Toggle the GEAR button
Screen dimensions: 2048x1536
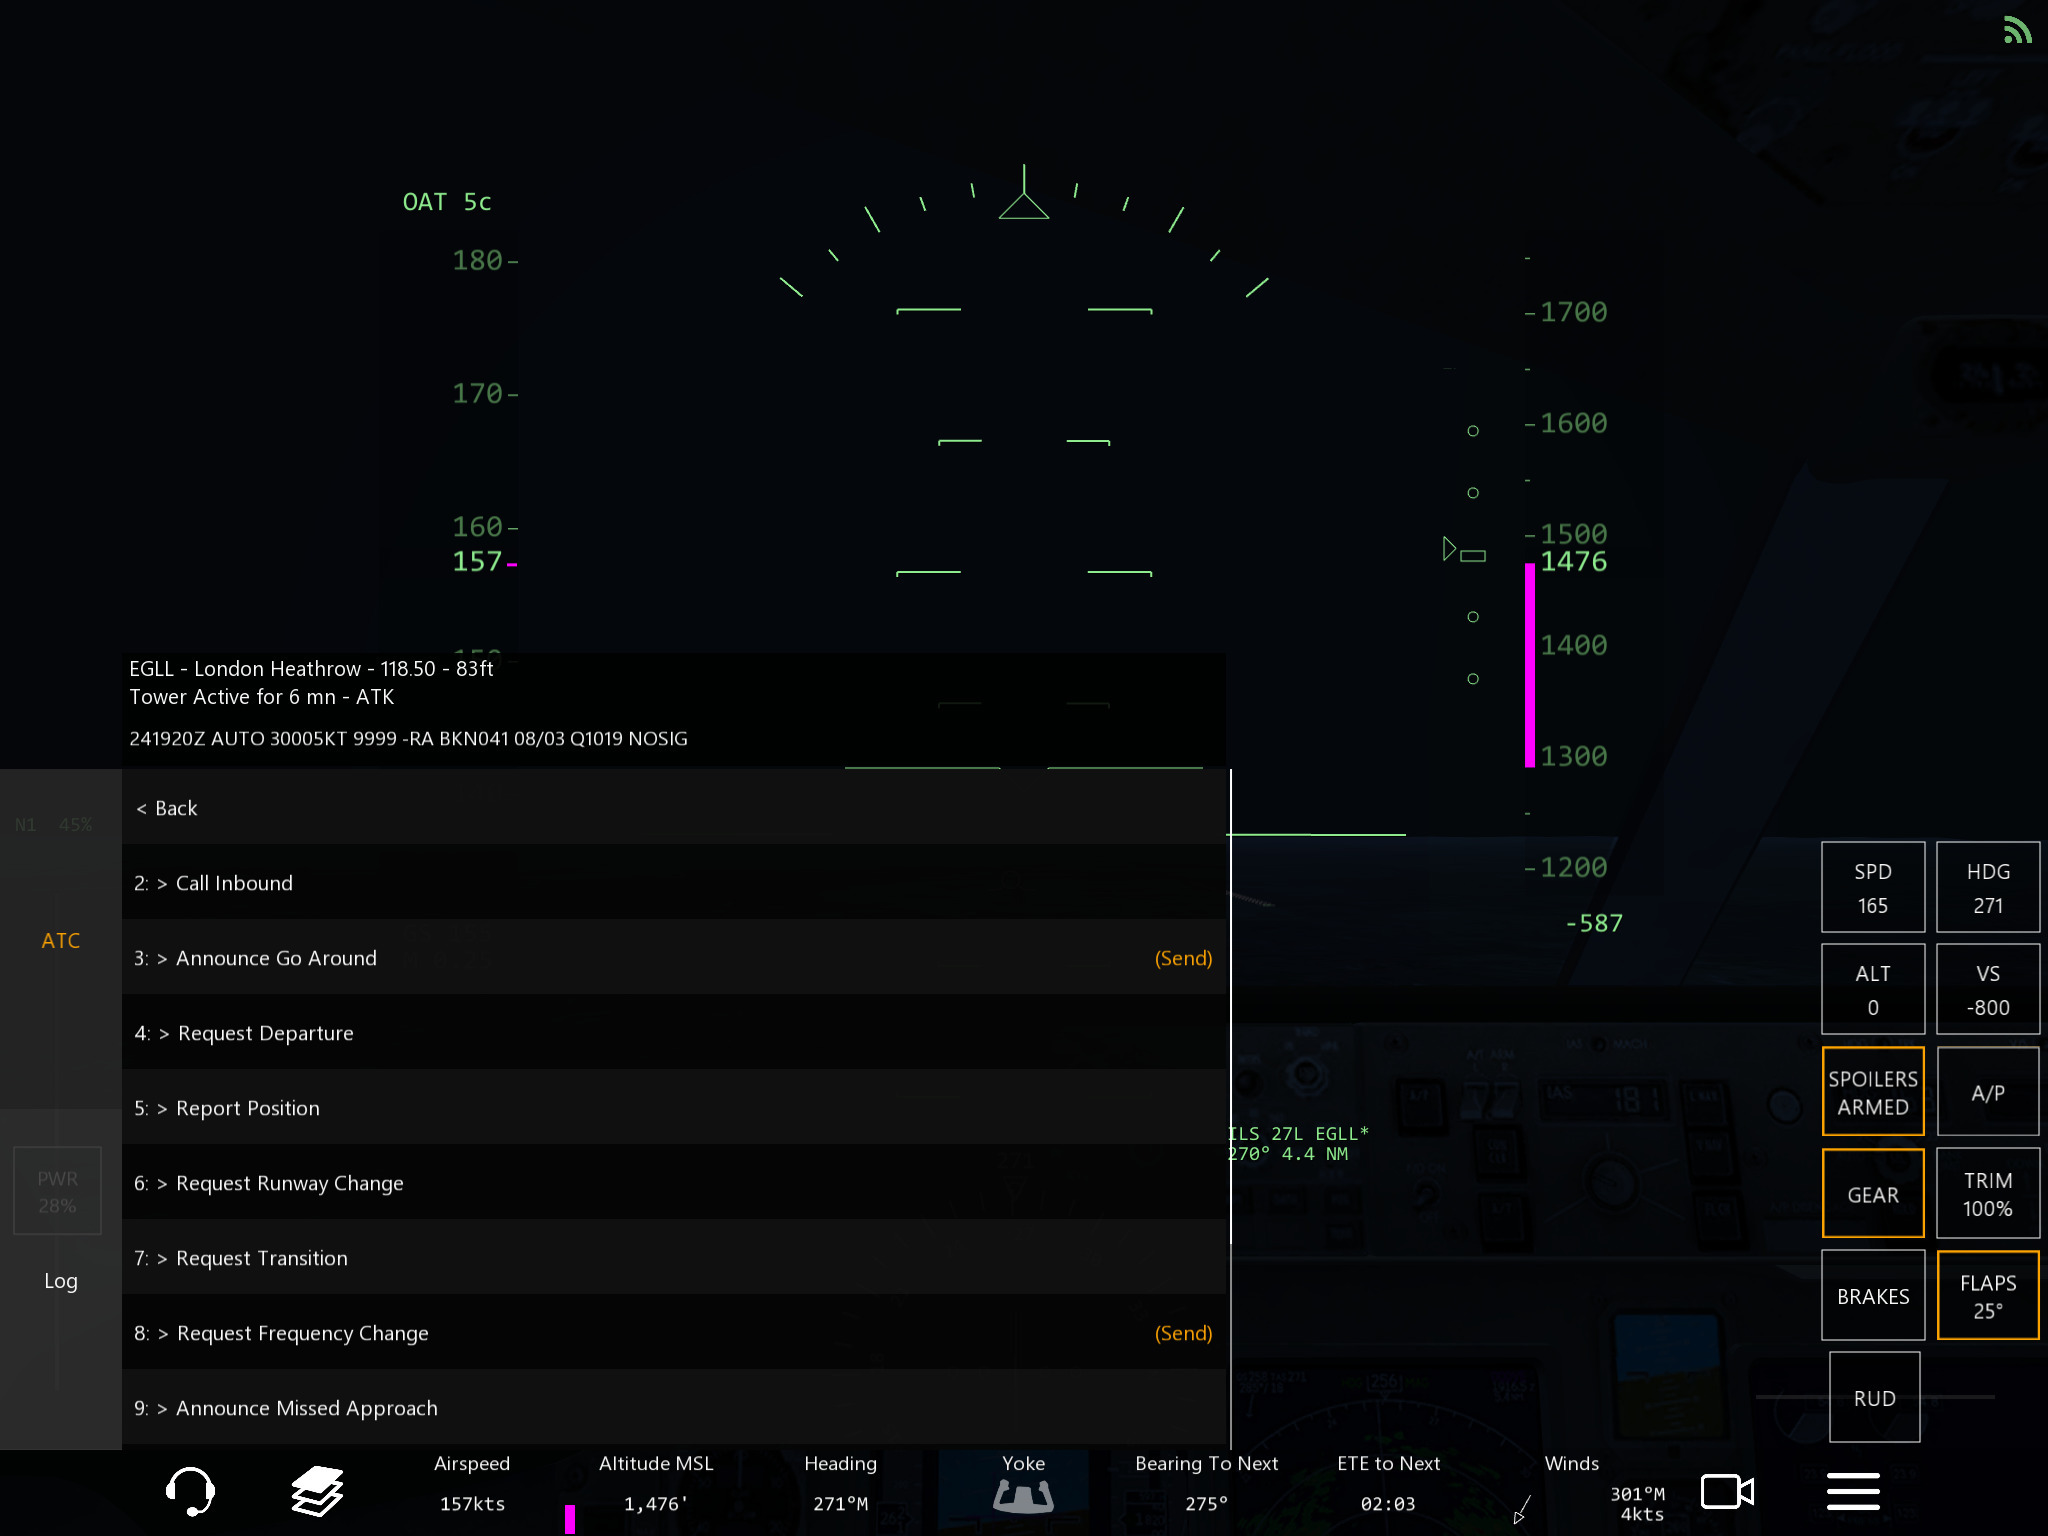(x=1872, y=1195)
